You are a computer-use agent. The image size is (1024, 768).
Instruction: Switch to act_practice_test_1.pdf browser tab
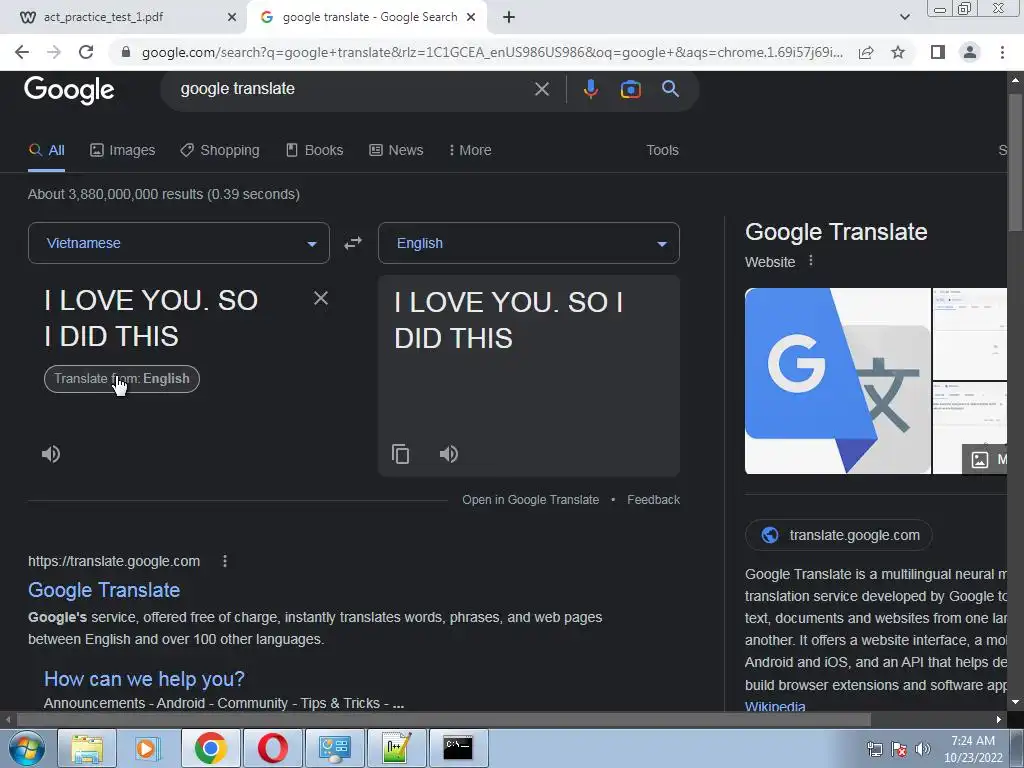[124, 17]
